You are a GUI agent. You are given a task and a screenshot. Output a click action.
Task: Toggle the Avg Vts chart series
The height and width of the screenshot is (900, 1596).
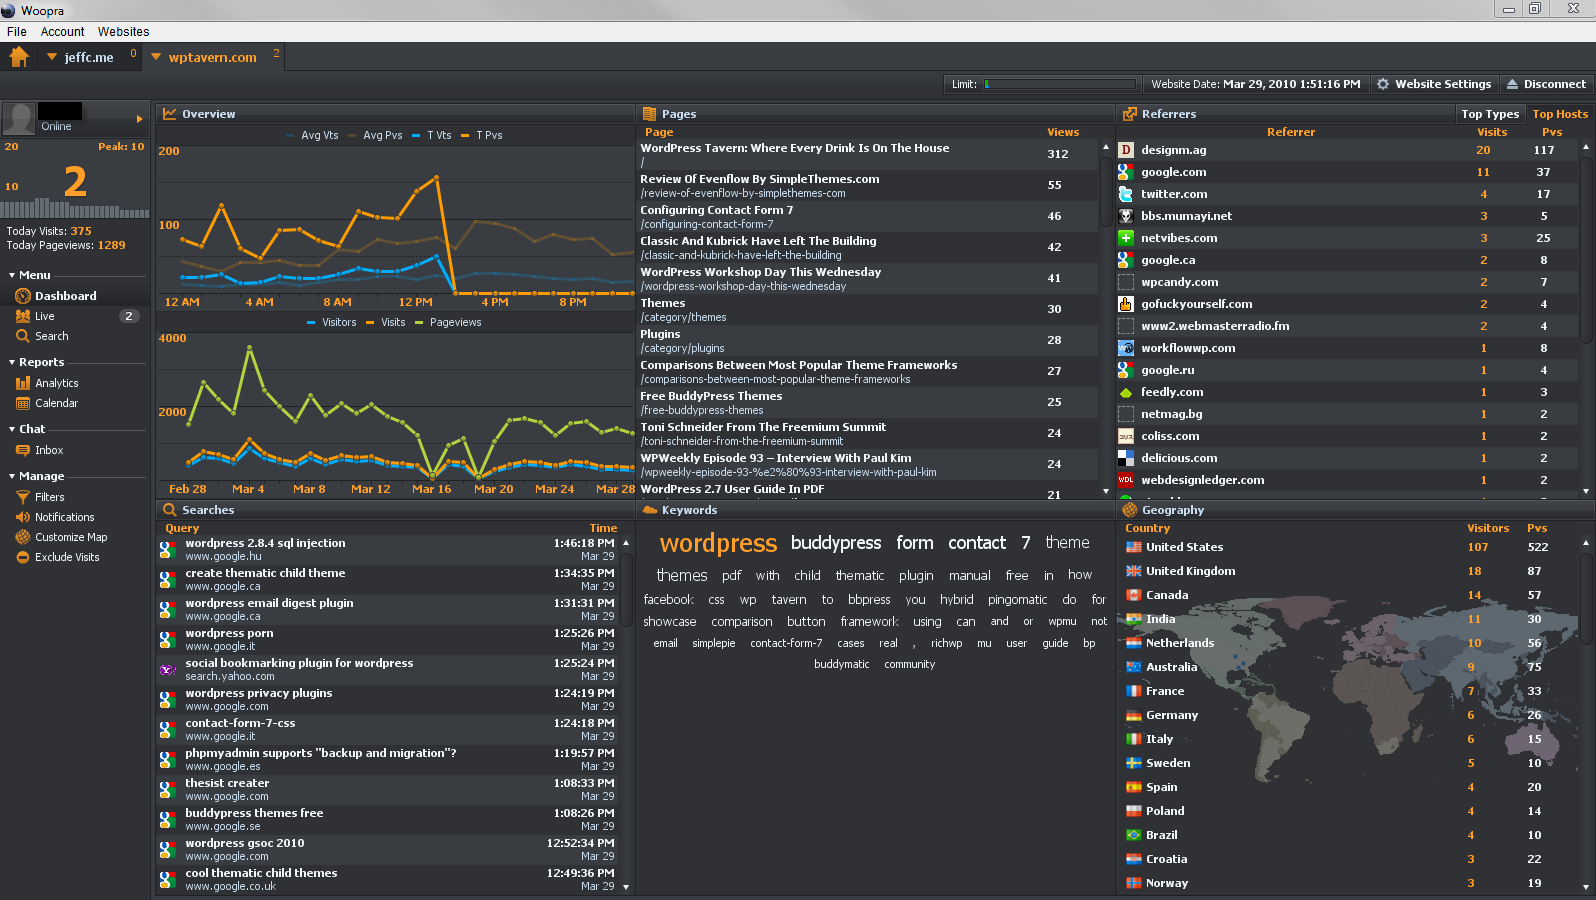pyautogui.click(x=312, y=135)
